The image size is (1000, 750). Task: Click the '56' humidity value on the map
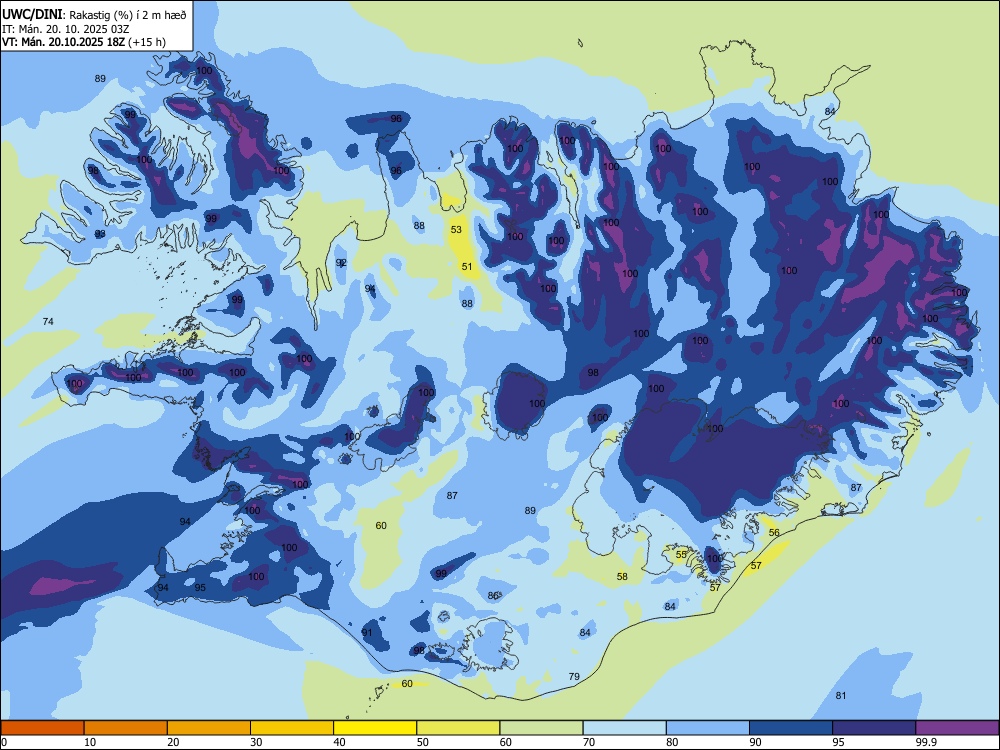(x=774, y=533)
